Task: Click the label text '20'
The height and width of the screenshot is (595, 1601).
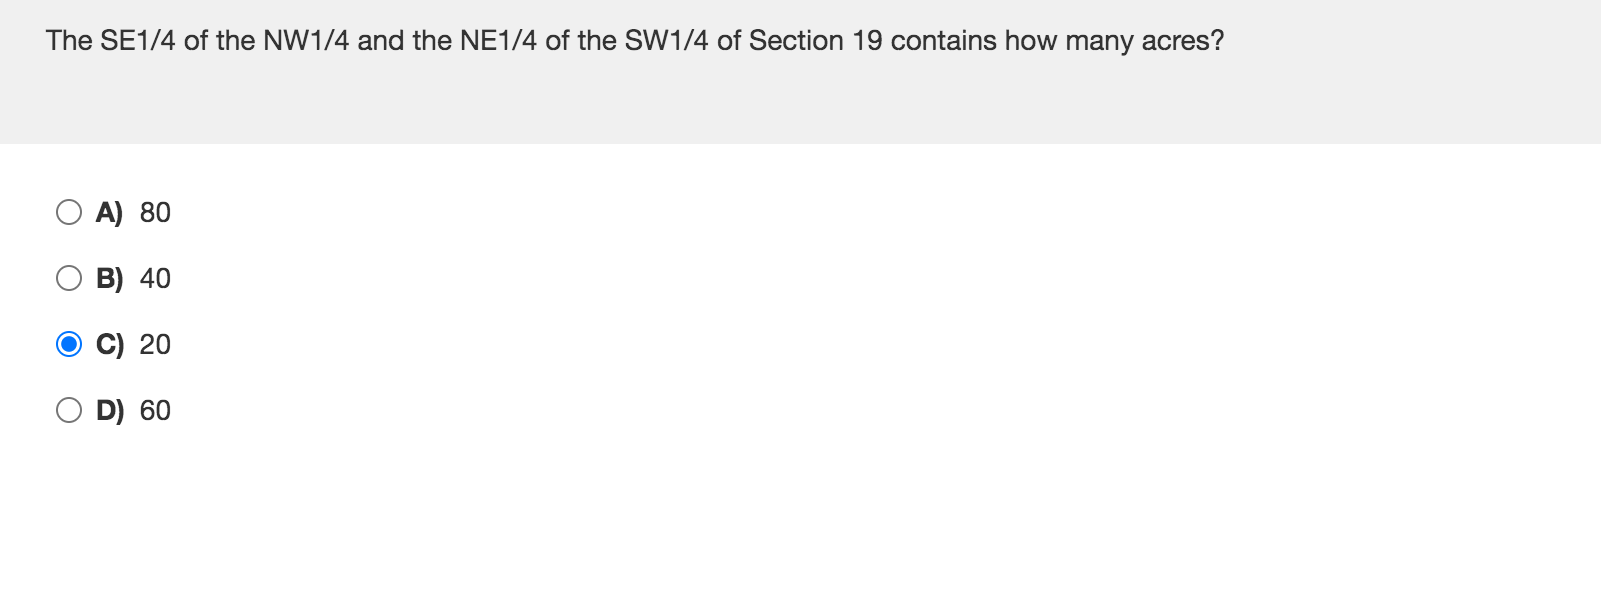Action: (156, 344)
